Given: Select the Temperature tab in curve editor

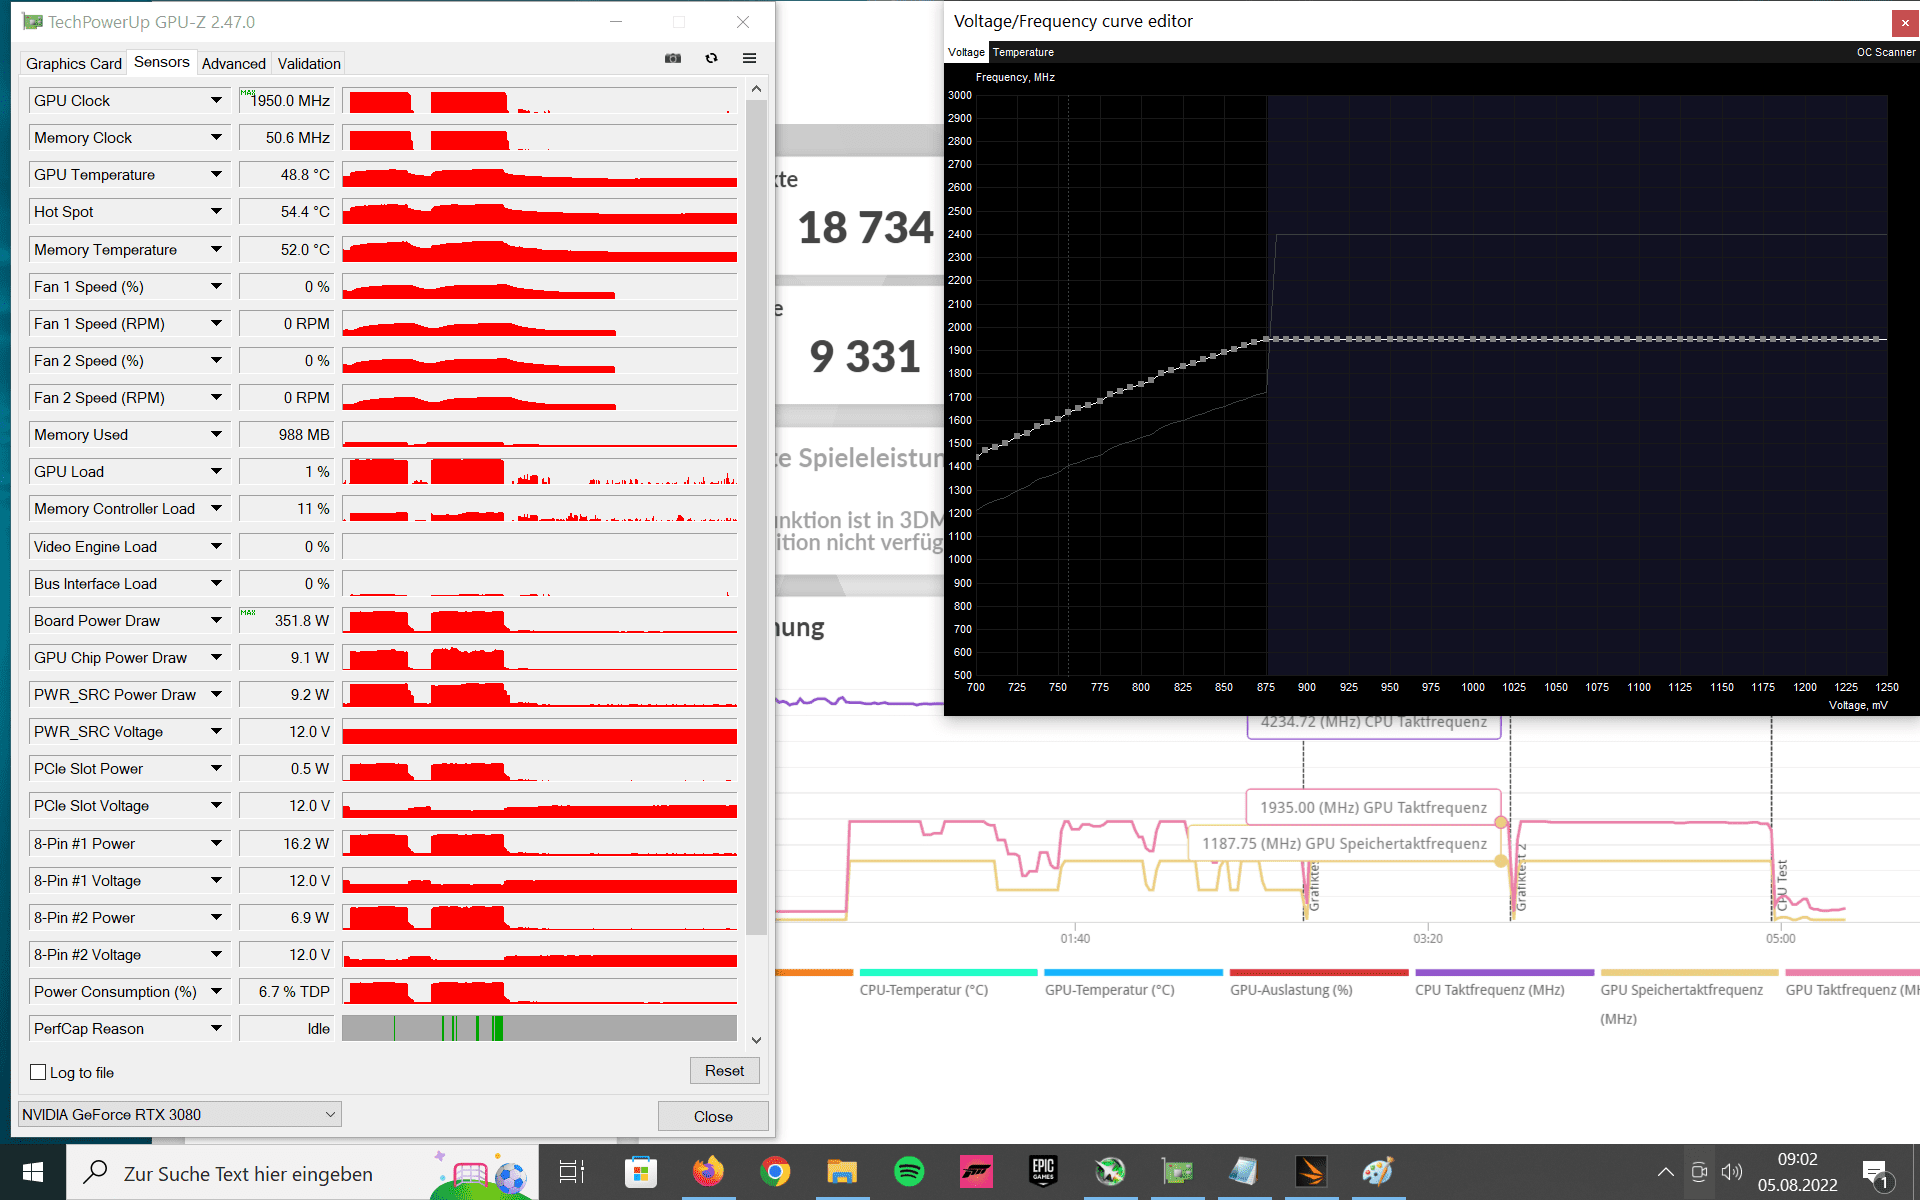Looking at the screenshot, I should click(x=1023, y=52).
